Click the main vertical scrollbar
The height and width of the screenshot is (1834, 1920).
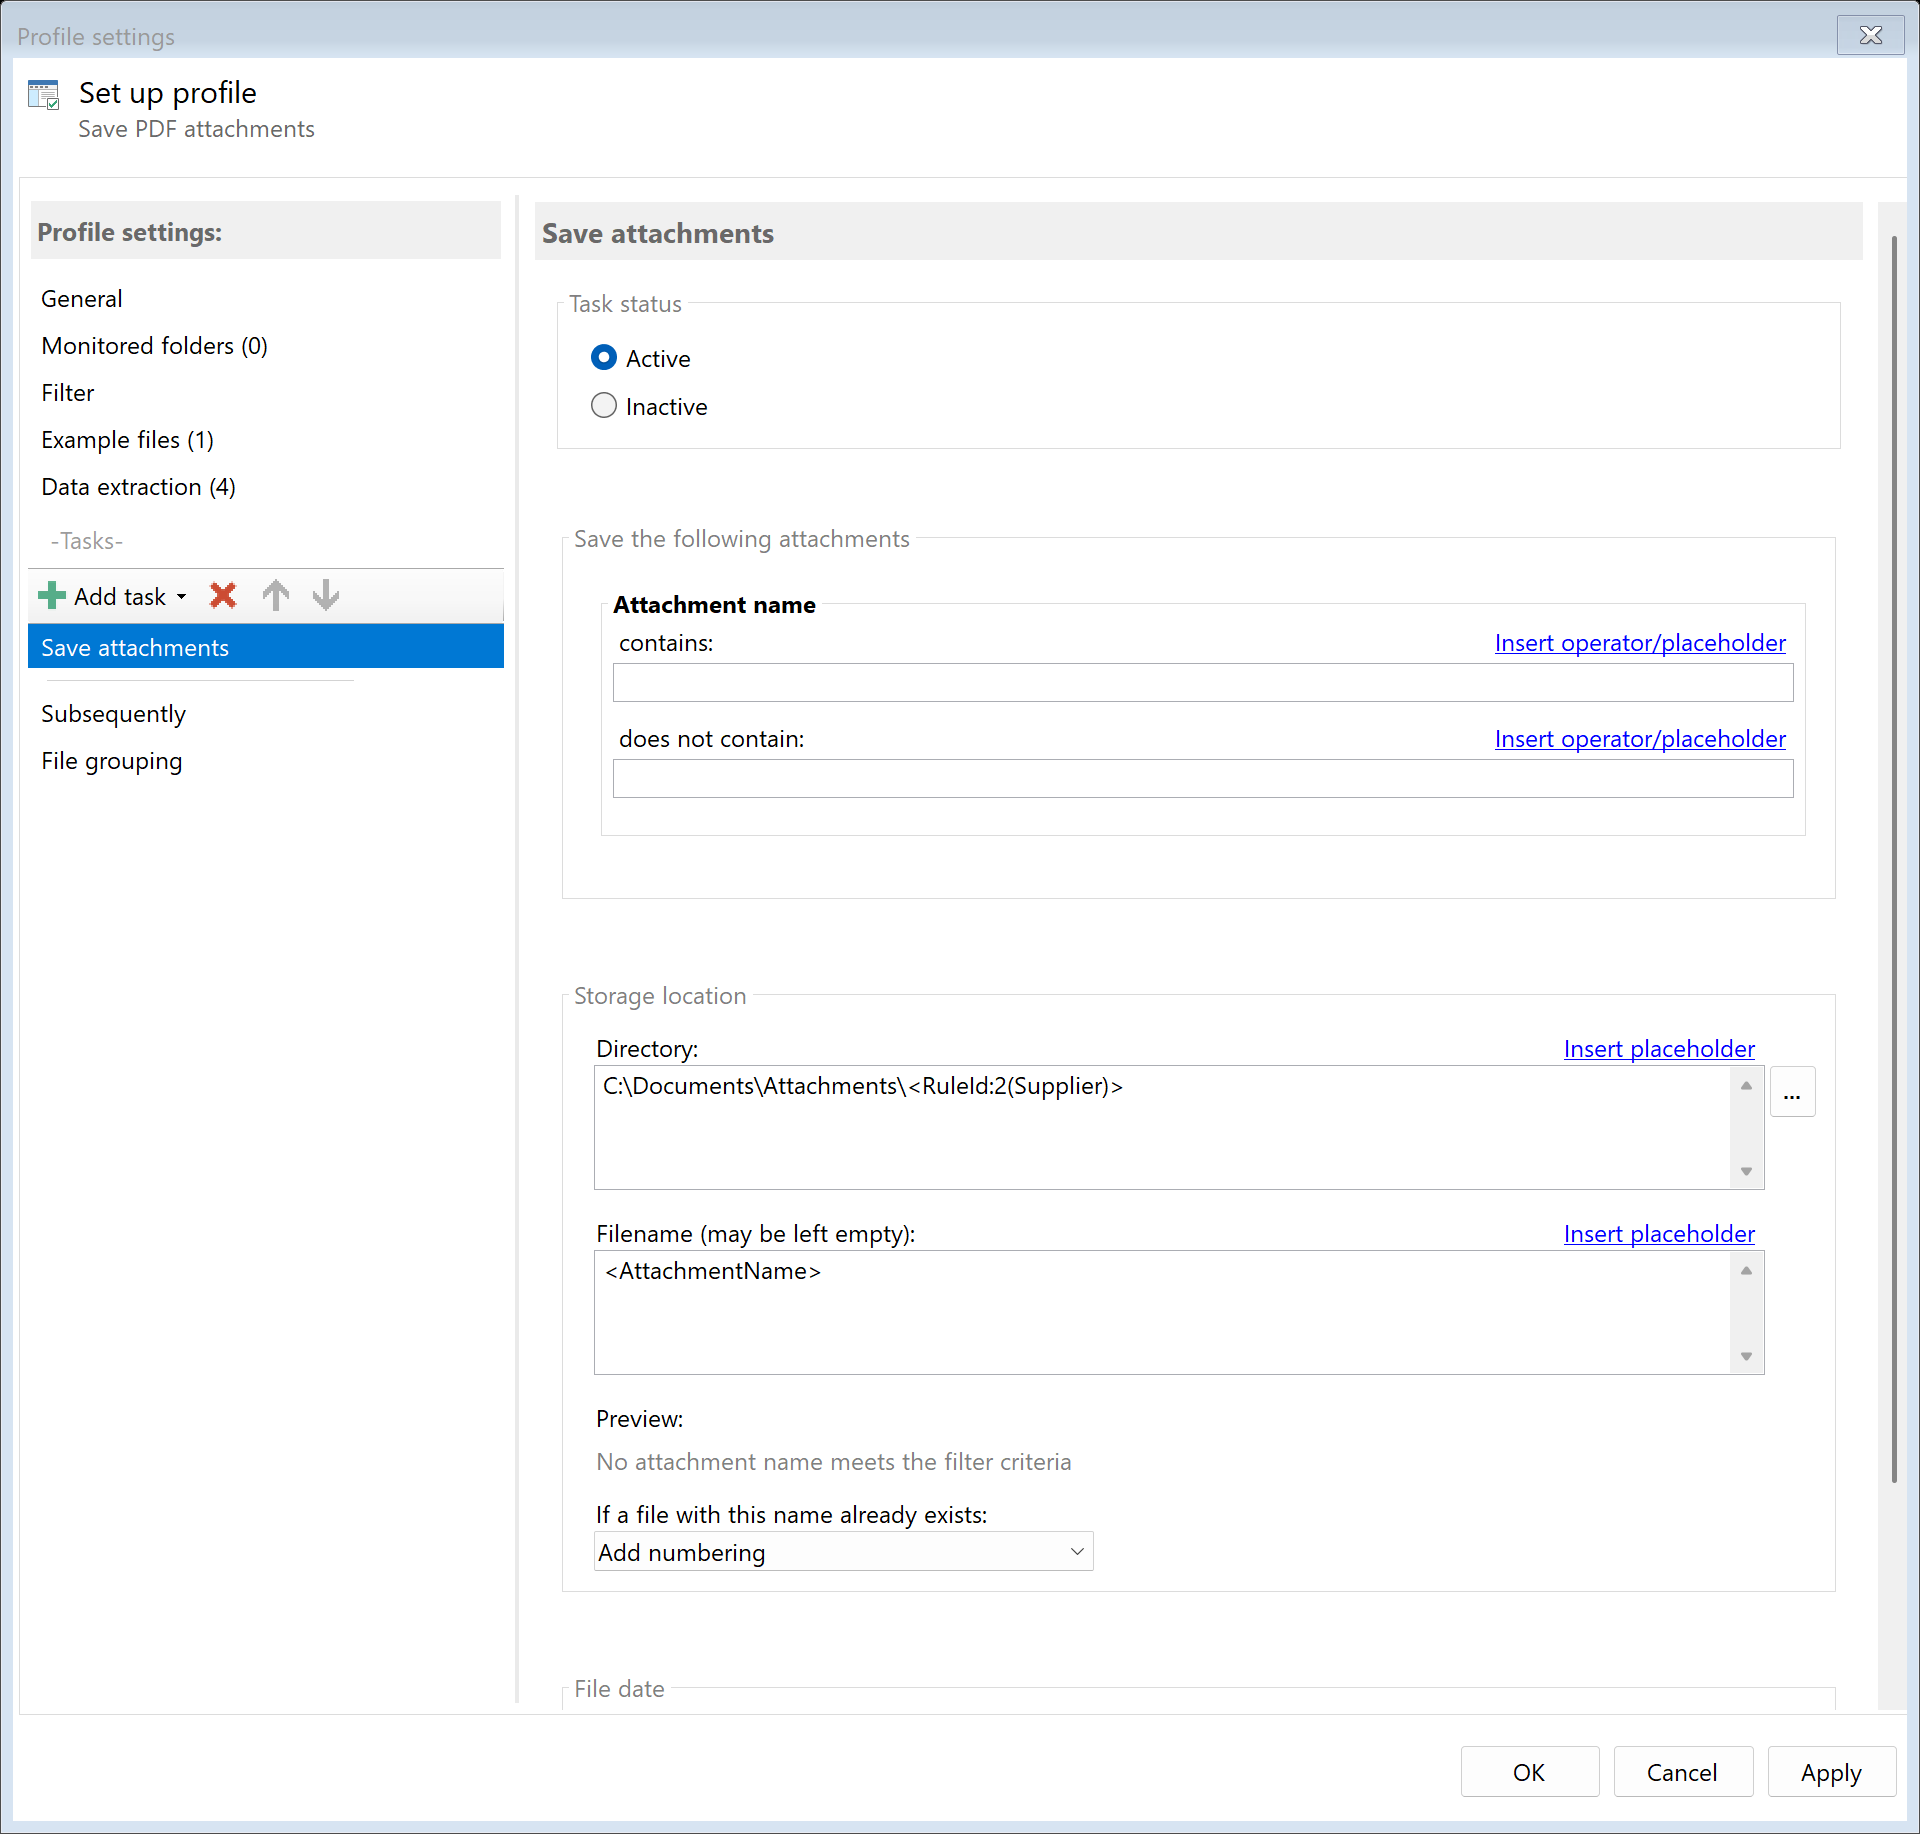(1893, 860)
